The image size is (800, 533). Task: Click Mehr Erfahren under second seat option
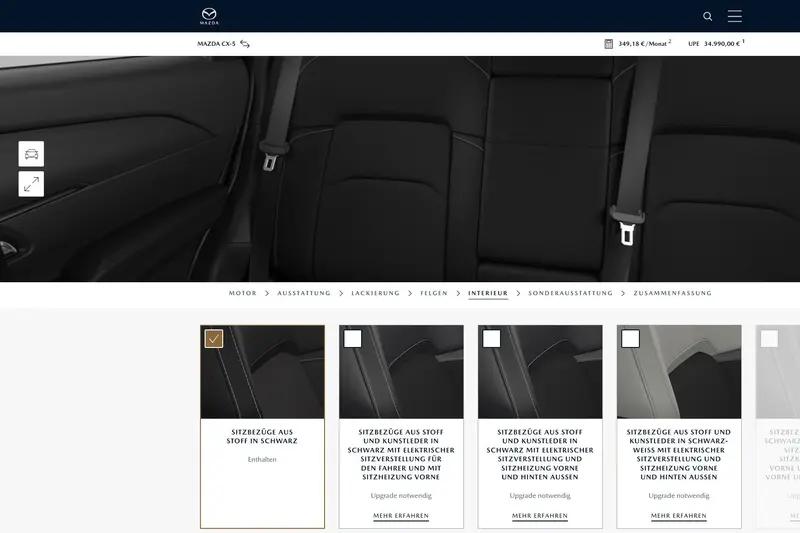pyautogui.click(x=401, y=516)
